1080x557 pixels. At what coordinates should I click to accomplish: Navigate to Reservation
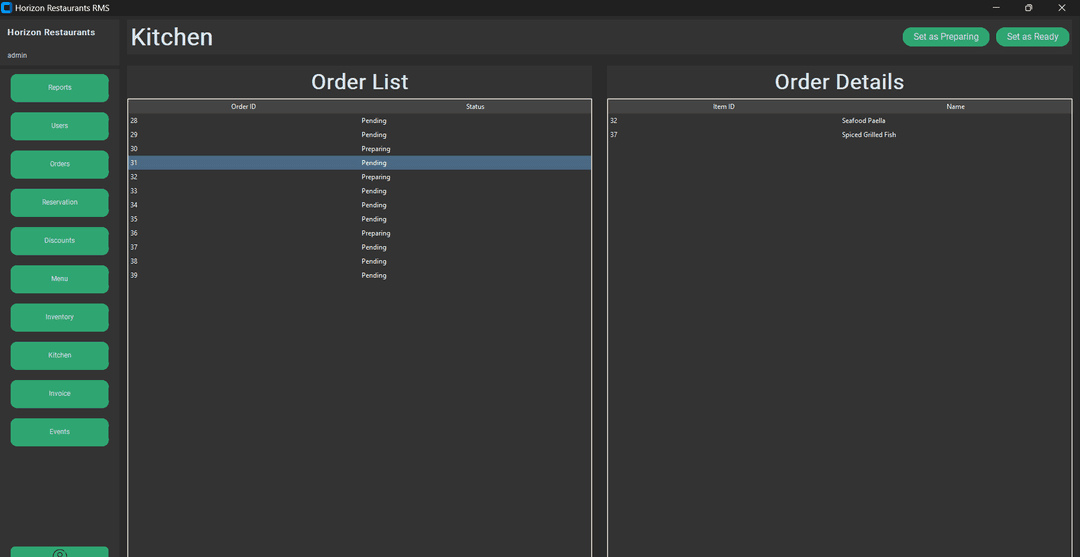pyautogui.click(x=59, y=202)
